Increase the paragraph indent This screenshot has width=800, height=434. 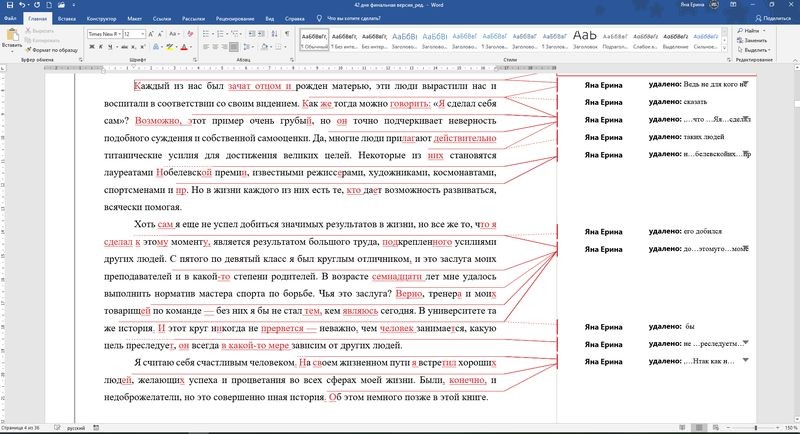tap(261, 34)
